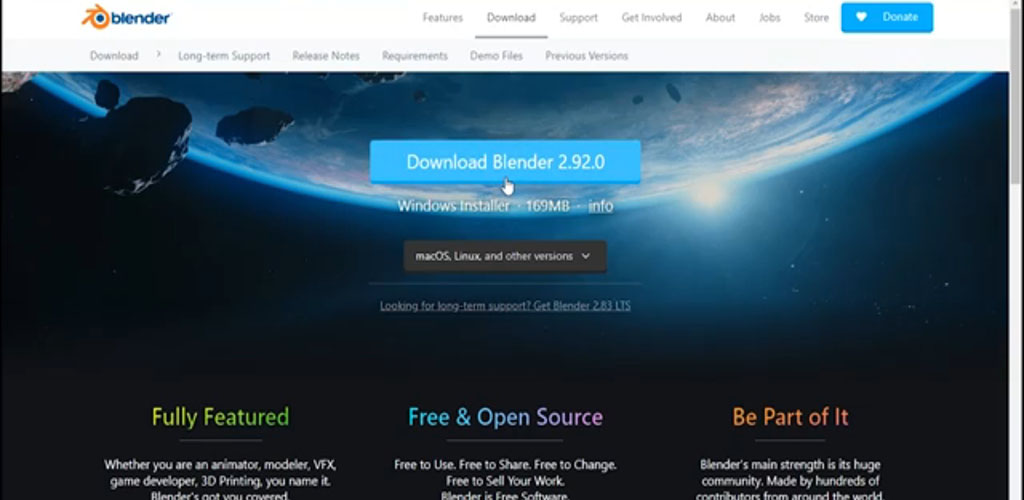Screen dimensions: 1024x500
Task: Click the heart icon in the Donate button
Action: pos(861,18)
